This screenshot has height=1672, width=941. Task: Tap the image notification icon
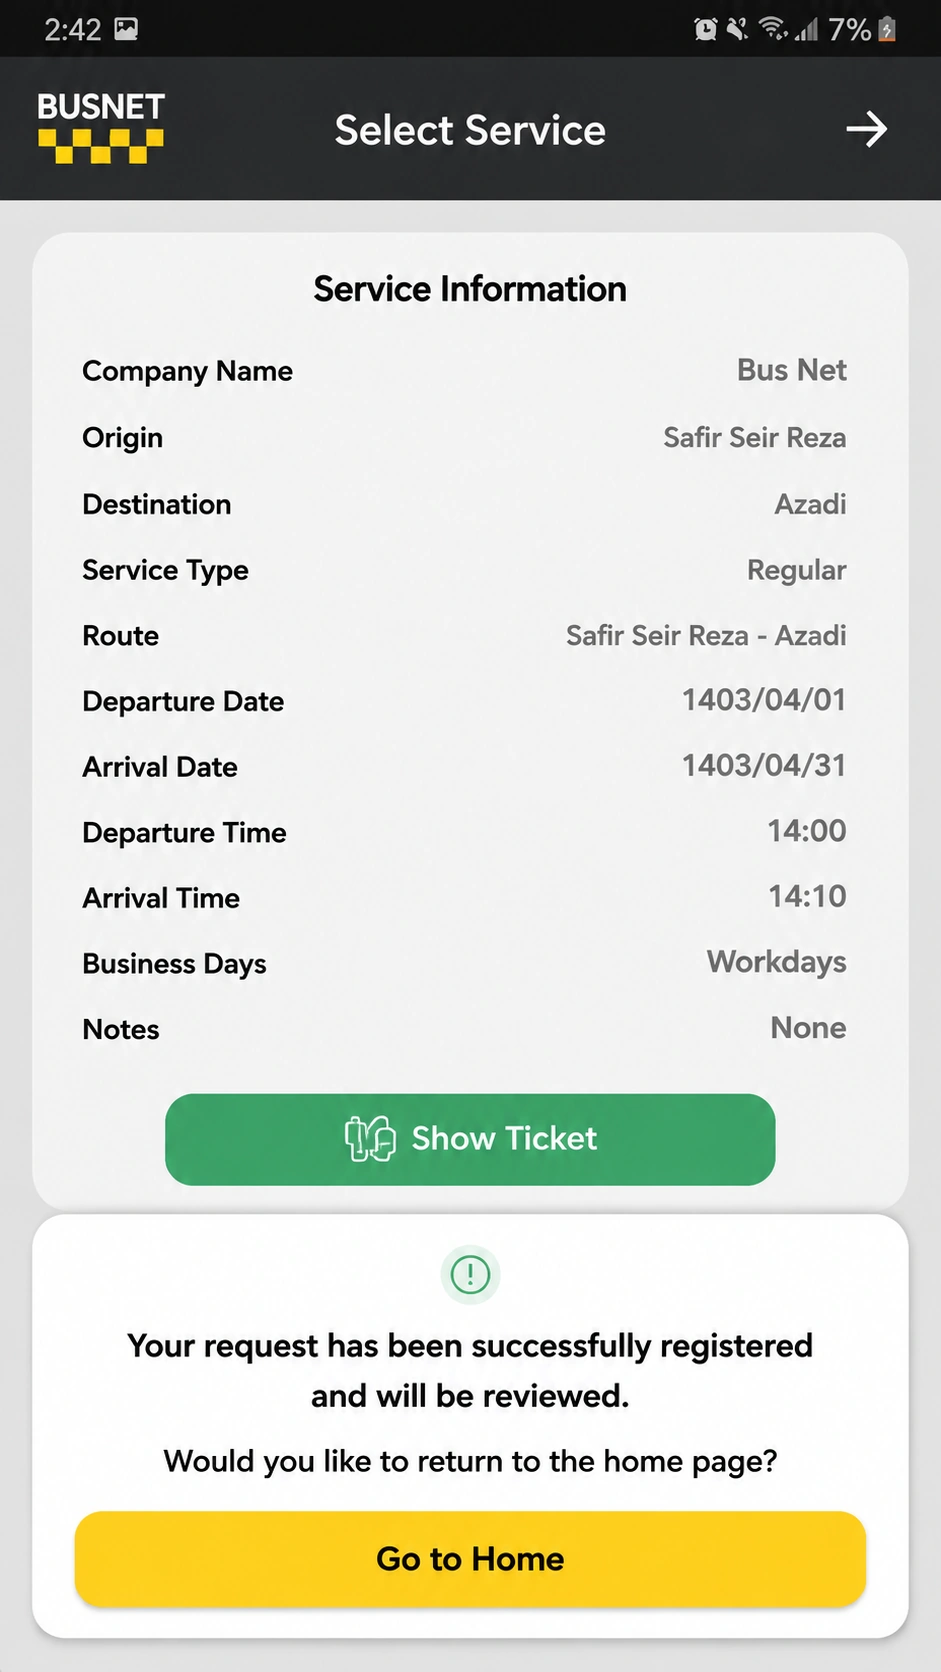[126, 28]
